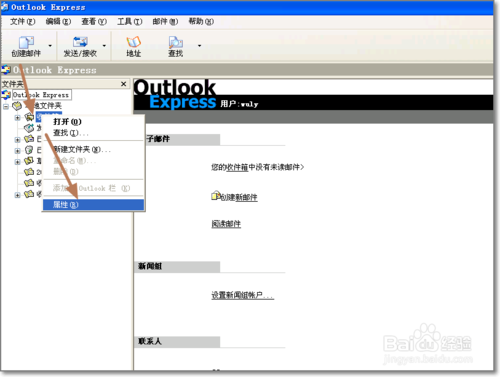The height and width of the screenshot is (377, 500).
Task: Open the 邮件(M) menu
Action: [165, 22]
